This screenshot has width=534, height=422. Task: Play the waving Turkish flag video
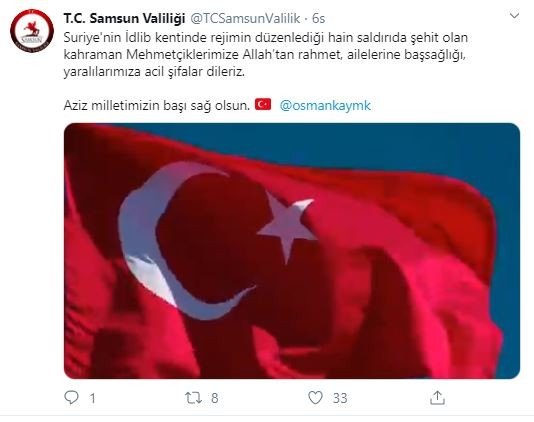click(292, 251)
